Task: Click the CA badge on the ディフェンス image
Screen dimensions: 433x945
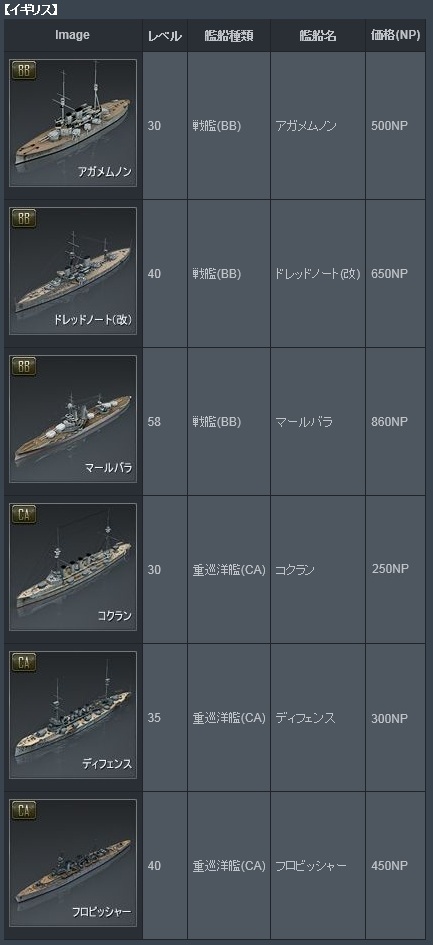Action: click(x=24, y=662)
